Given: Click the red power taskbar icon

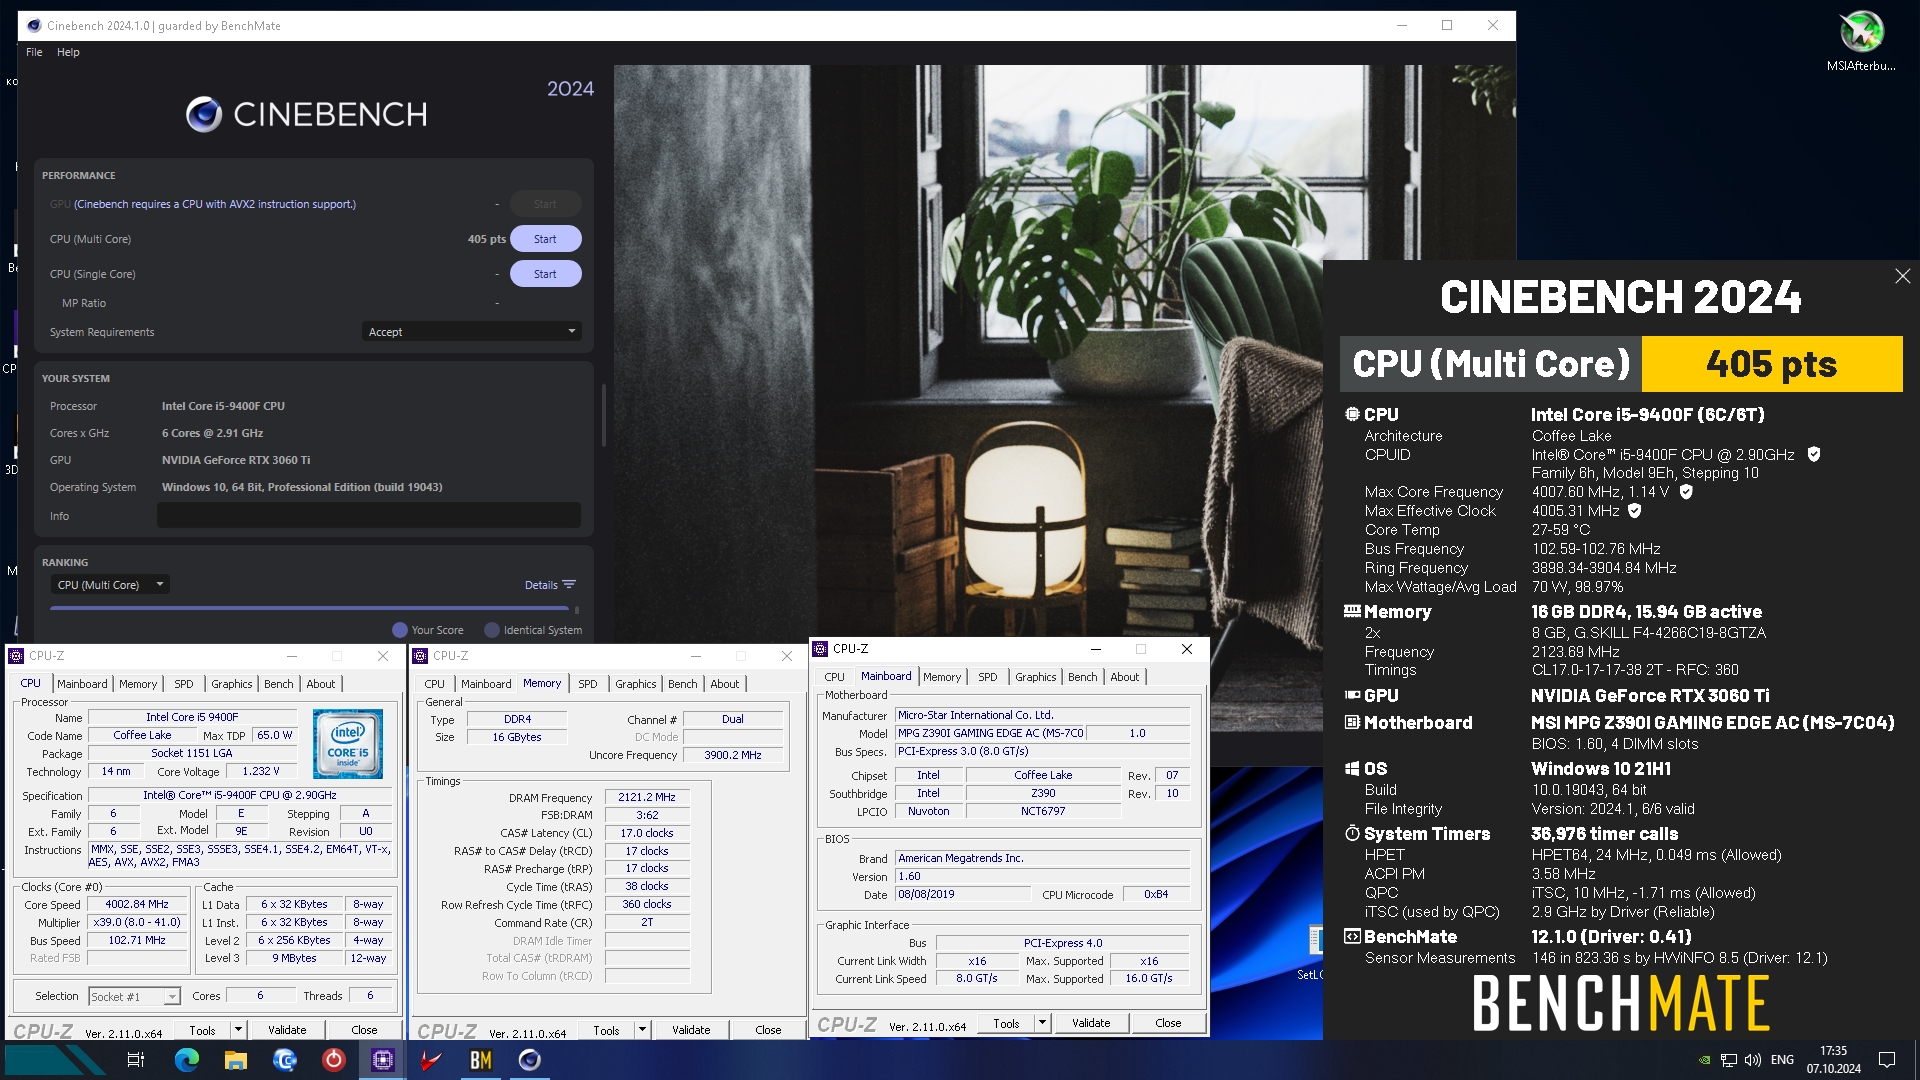Looking at the screenshot, I should click(333, 1060).
